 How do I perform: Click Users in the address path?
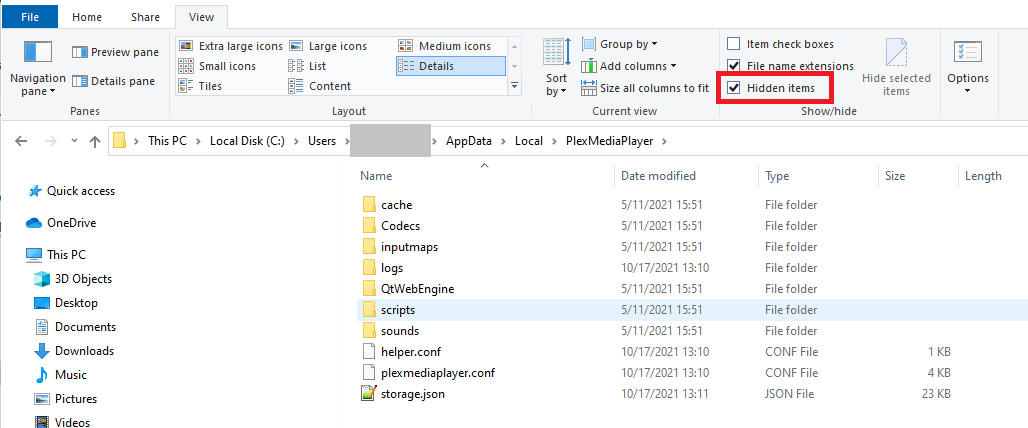click(x=321, y=141)
